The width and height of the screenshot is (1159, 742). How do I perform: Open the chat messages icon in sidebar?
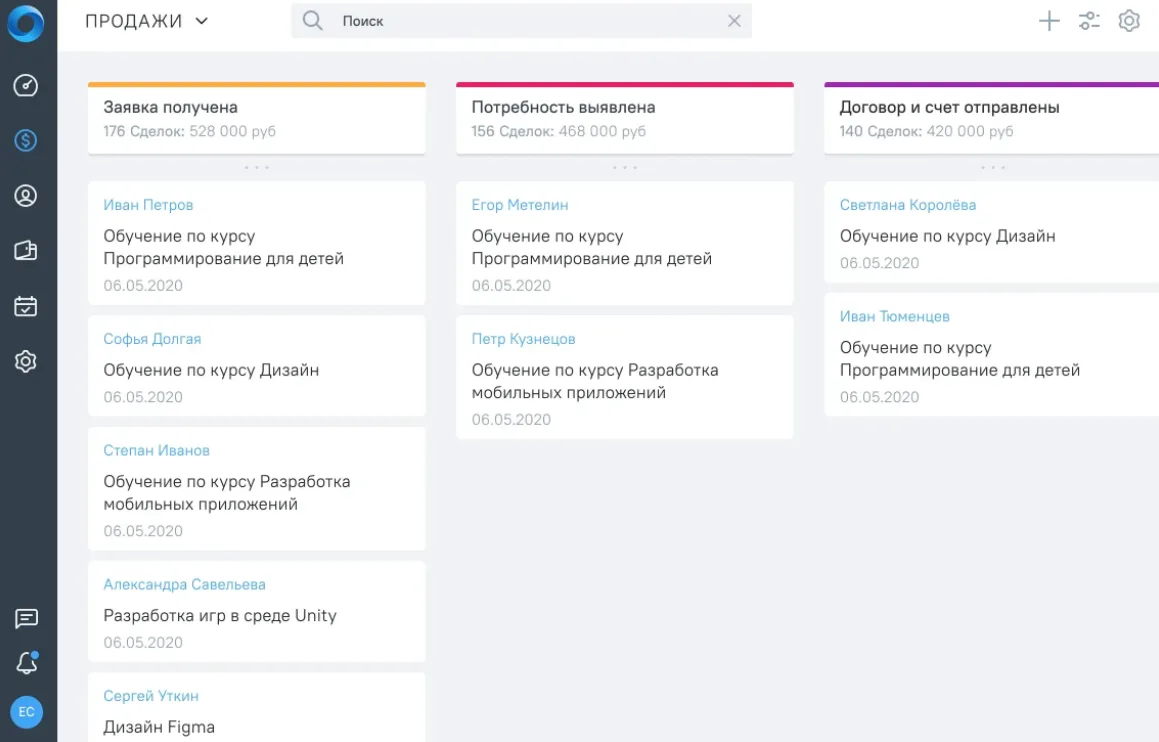point(26,619)
